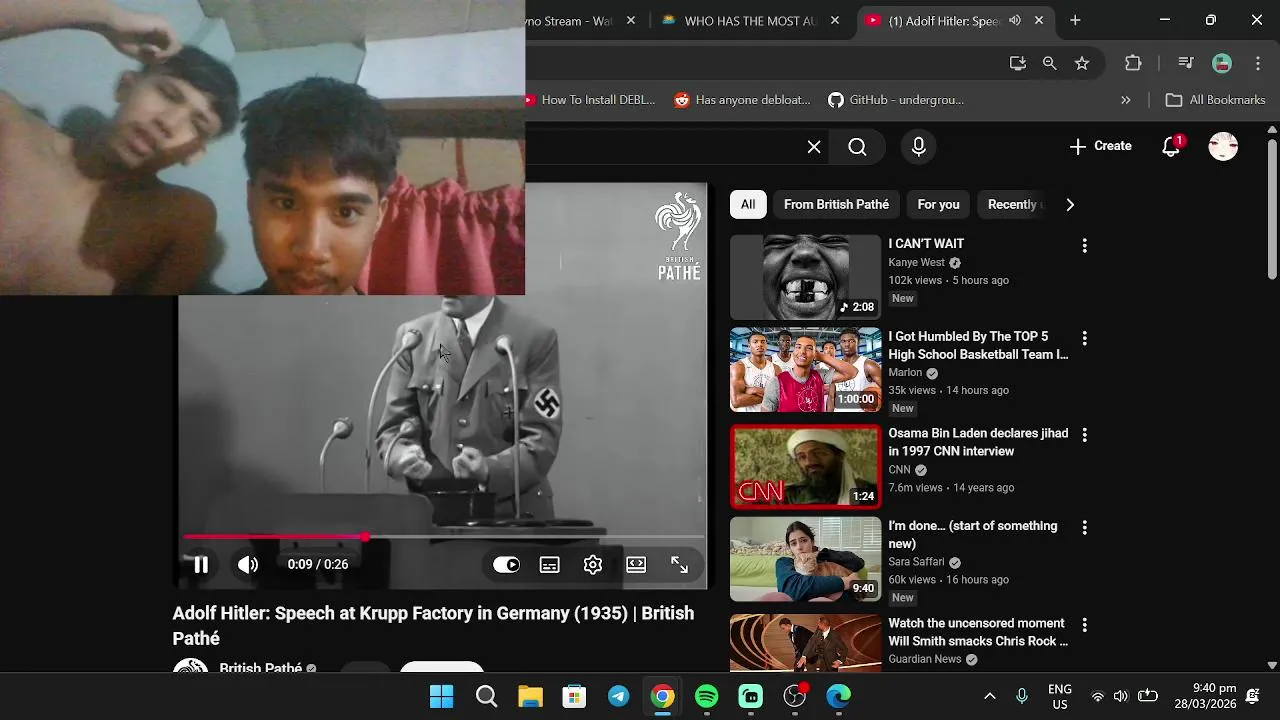This screenshot has height=720, width=1280.
Task: Open YouTube notifications bell
Action: coord(1172,146)
